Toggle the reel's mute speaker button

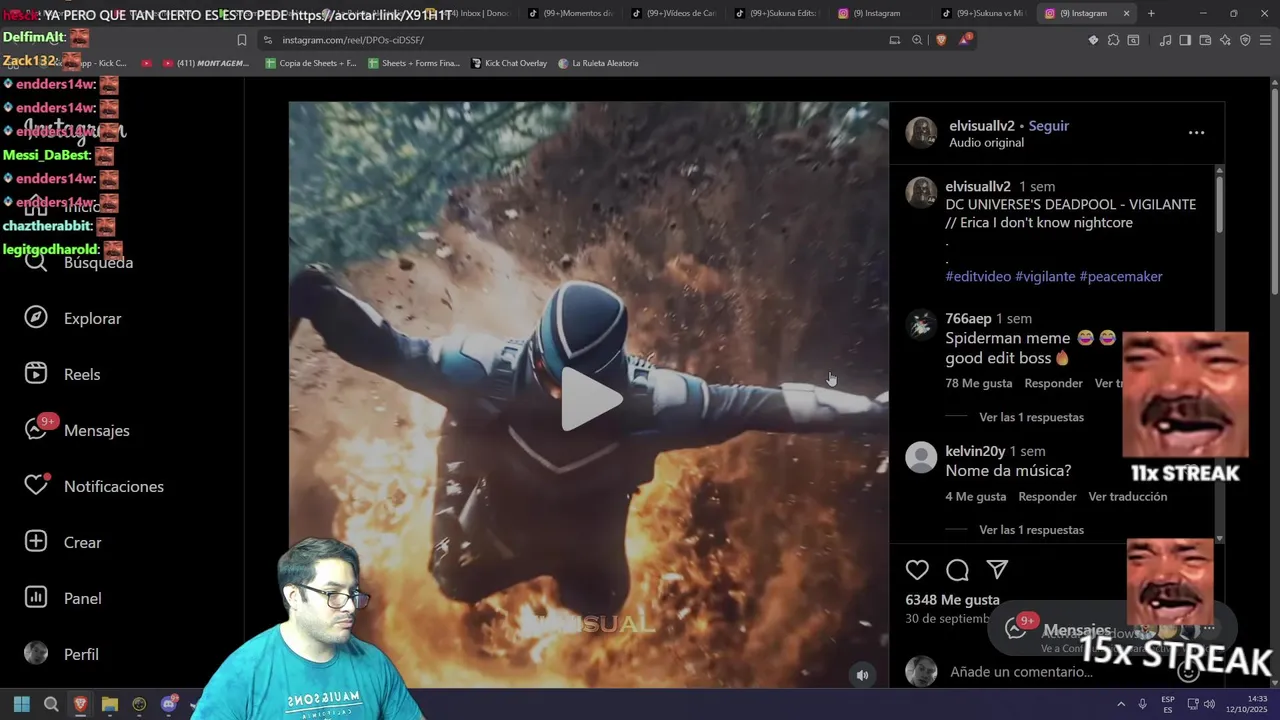(862, 675)
